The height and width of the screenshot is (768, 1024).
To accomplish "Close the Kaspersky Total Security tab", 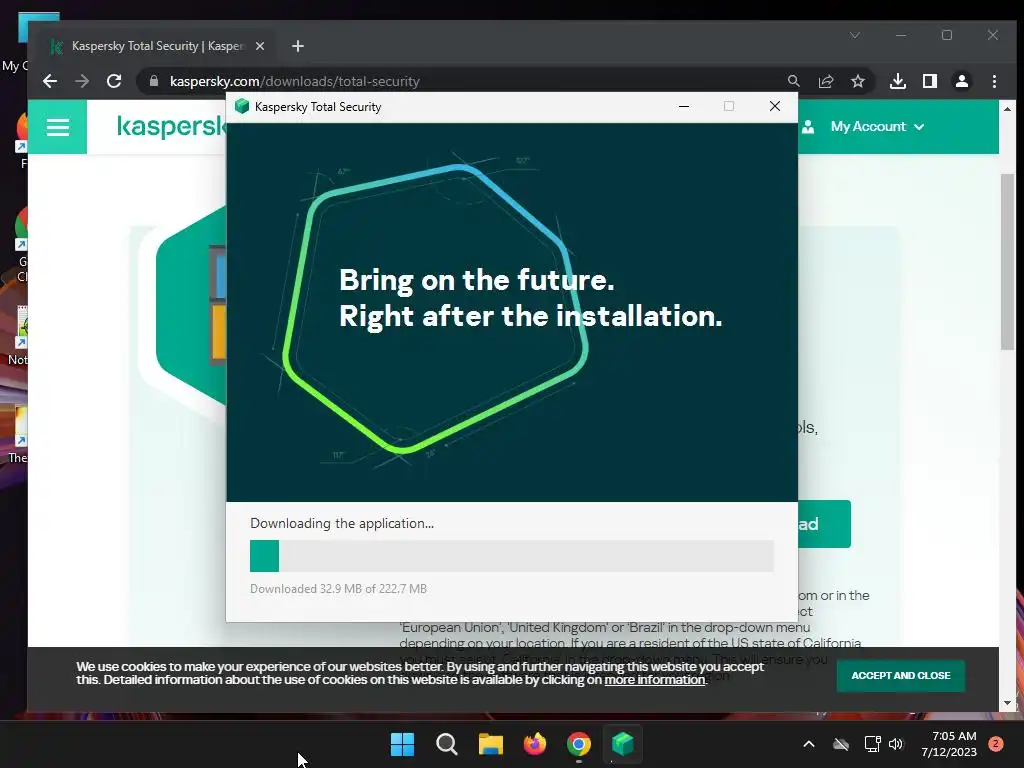I will point(260,46).
